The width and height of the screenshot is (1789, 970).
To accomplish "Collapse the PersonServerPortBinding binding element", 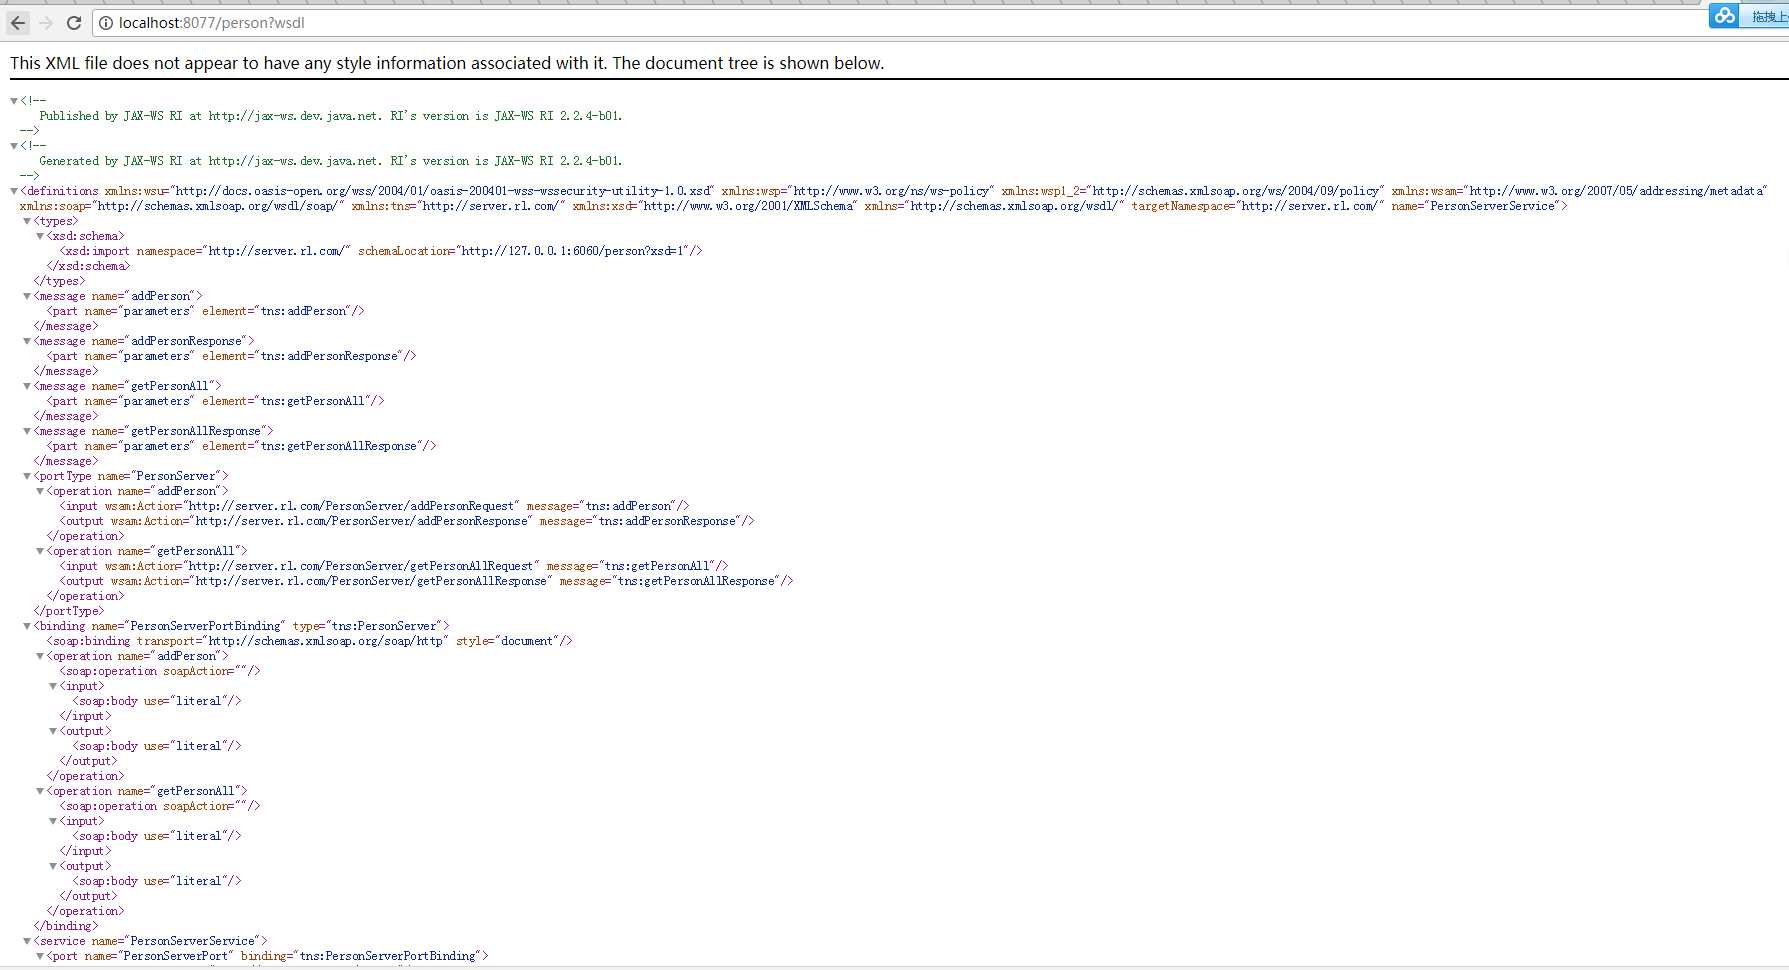I will (27, 626).
